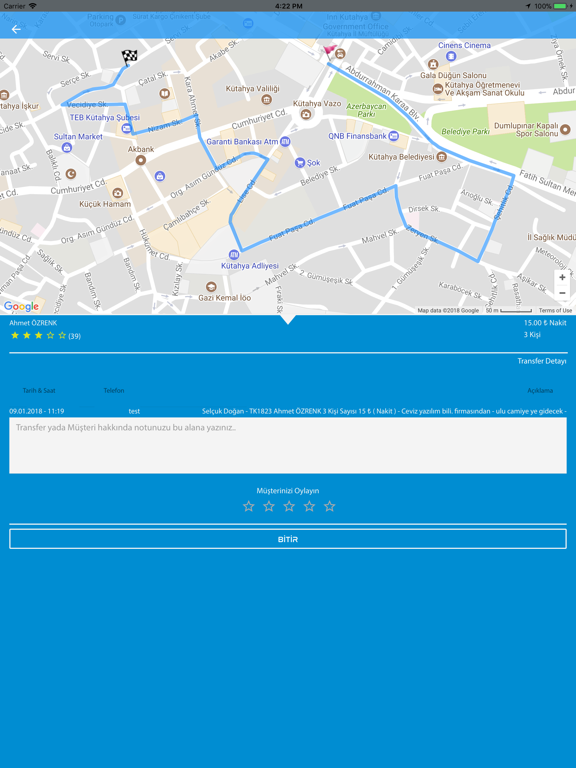
Task: Rate the customer one star
Action: (249, 506)
